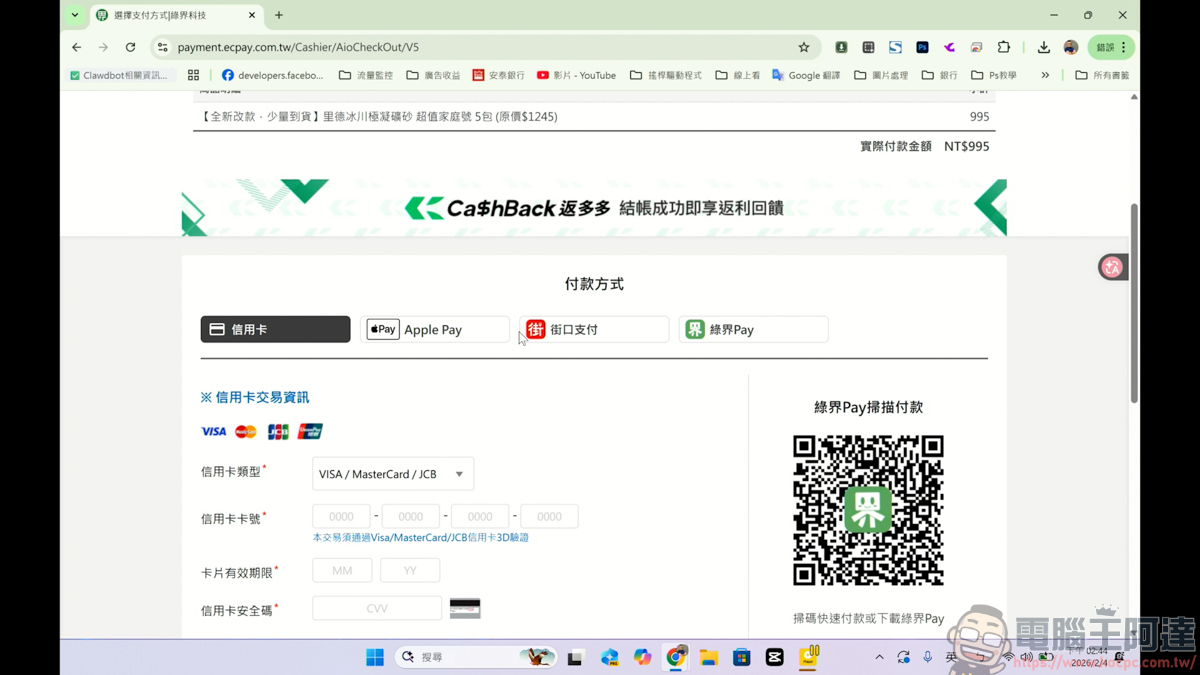Click the 'NT$995' payment amount
This screenshot has height=675, width=1200.
click(x=967, y=146)
